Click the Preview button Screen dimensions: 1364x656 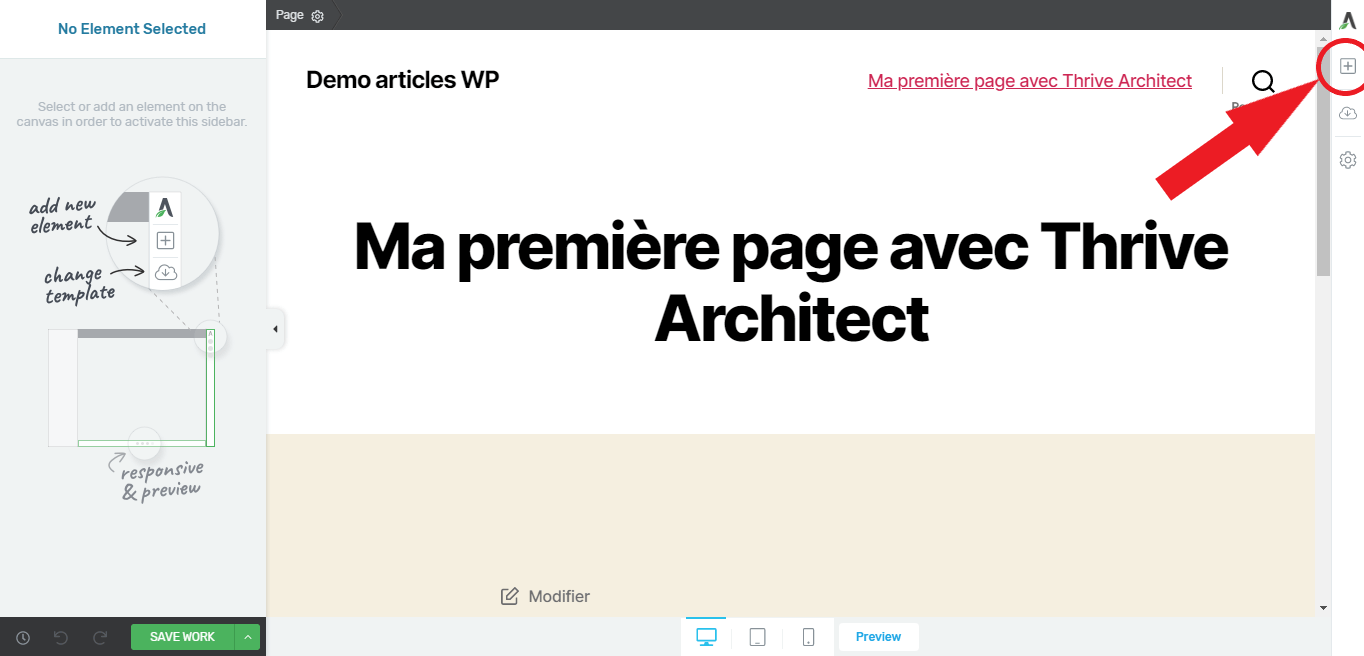[x=878, y=637]
